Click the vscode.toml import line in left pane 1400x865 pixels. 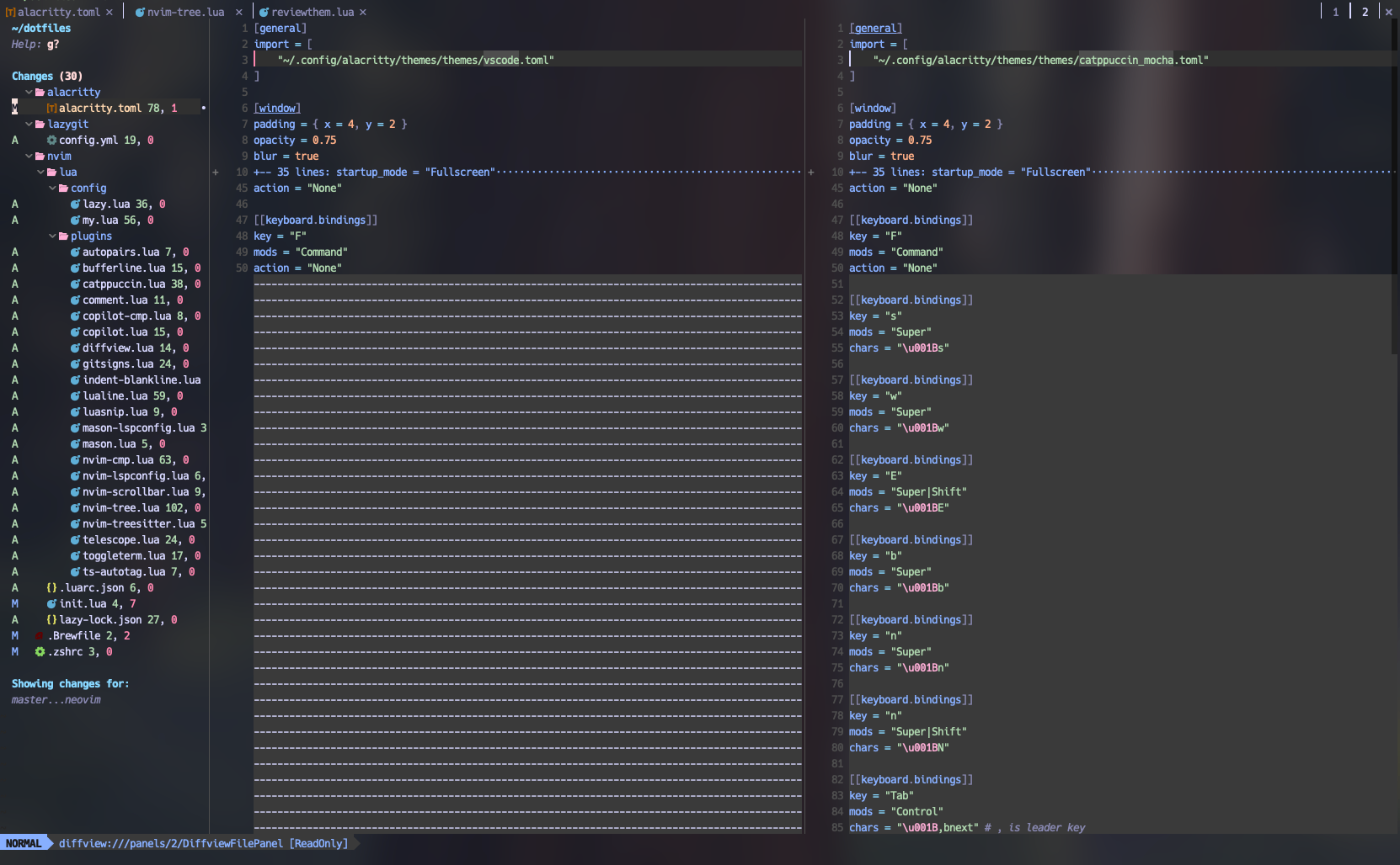click(415, 60)
